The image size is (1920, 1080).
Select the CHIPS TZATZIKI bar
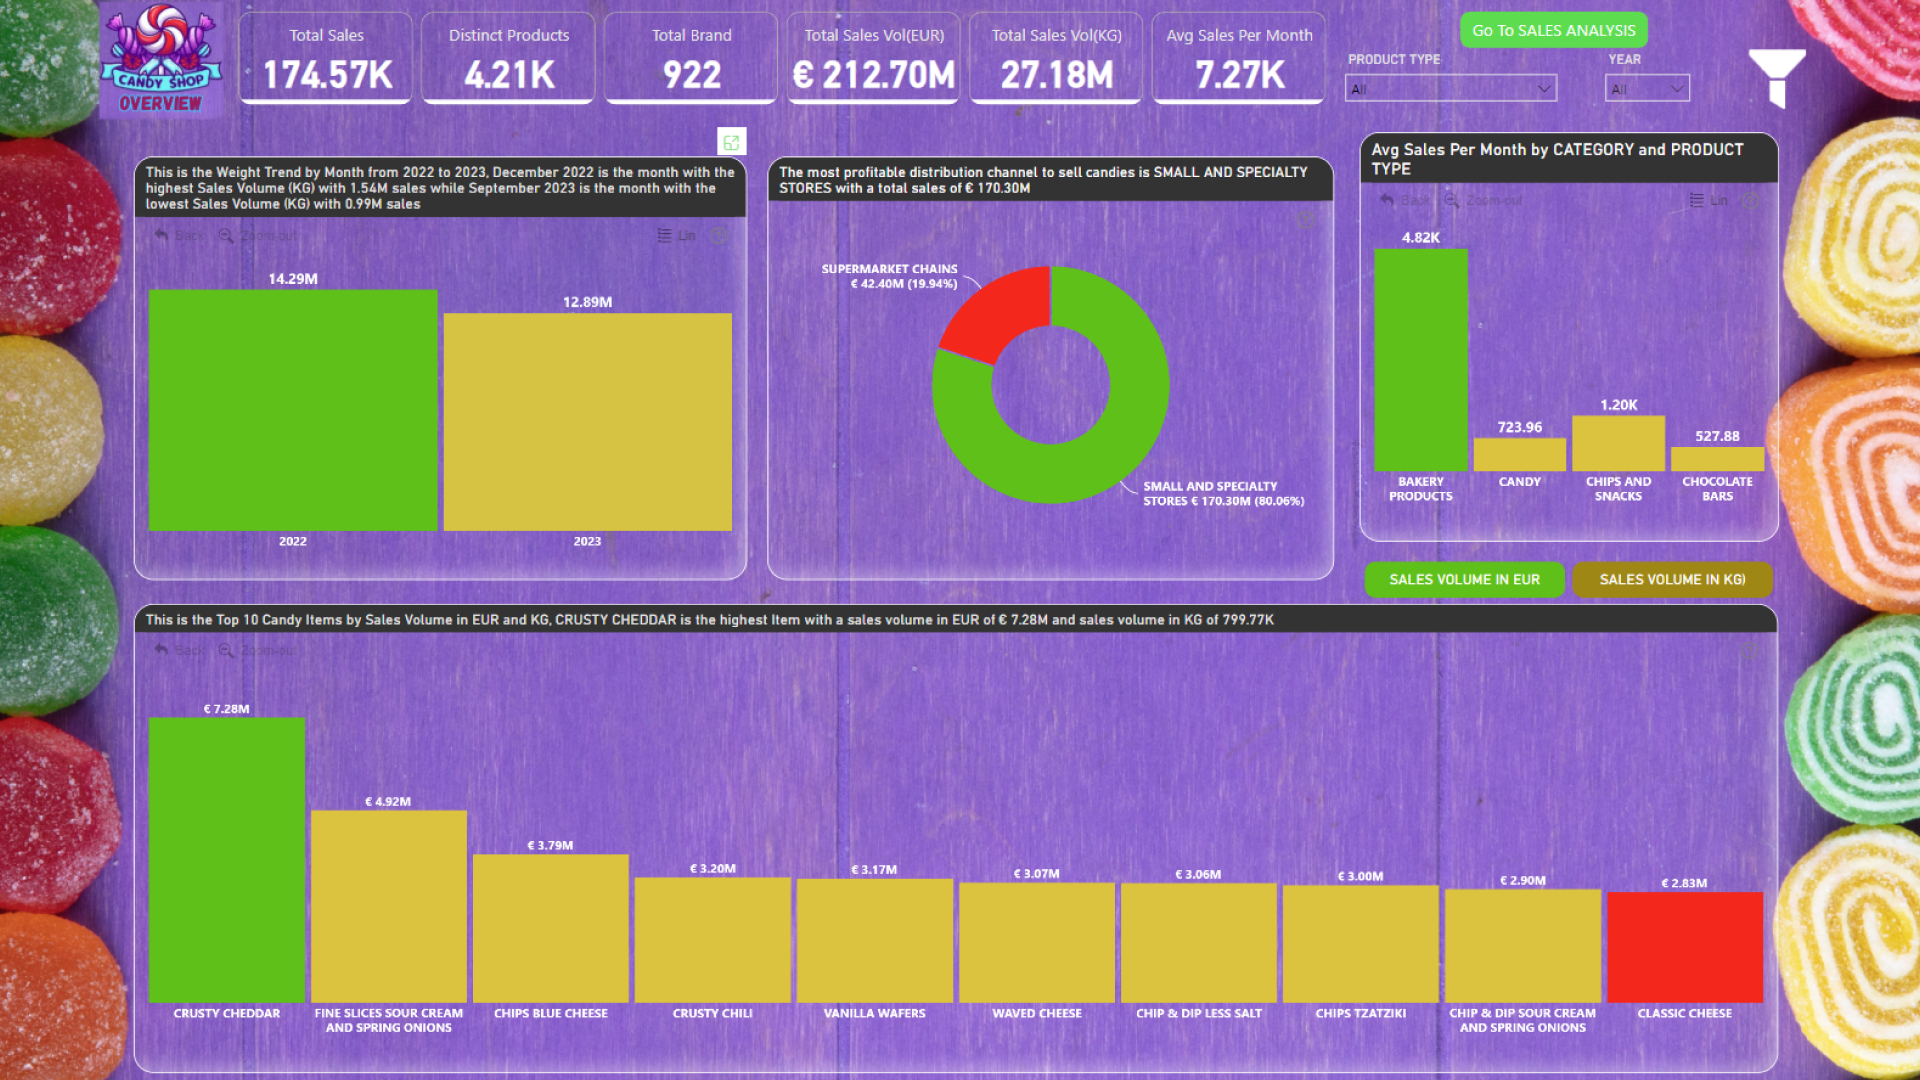[1361, 944]
